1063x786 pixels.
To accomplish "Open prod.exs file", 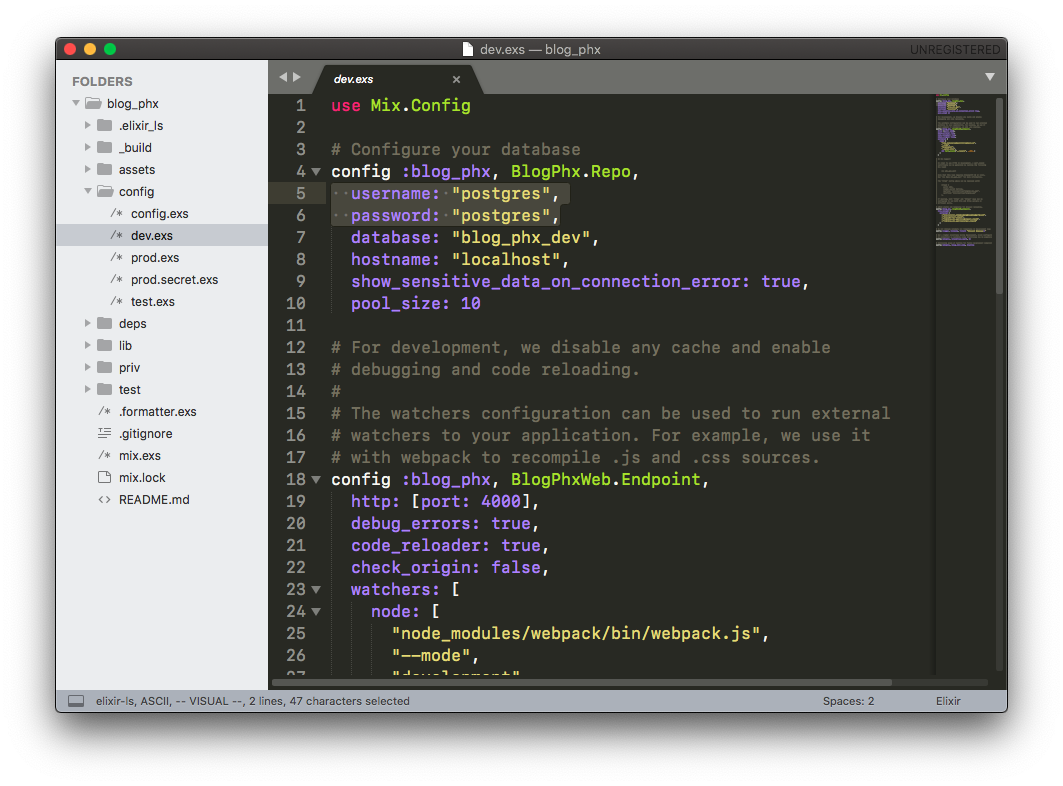I will pos(155,258).
